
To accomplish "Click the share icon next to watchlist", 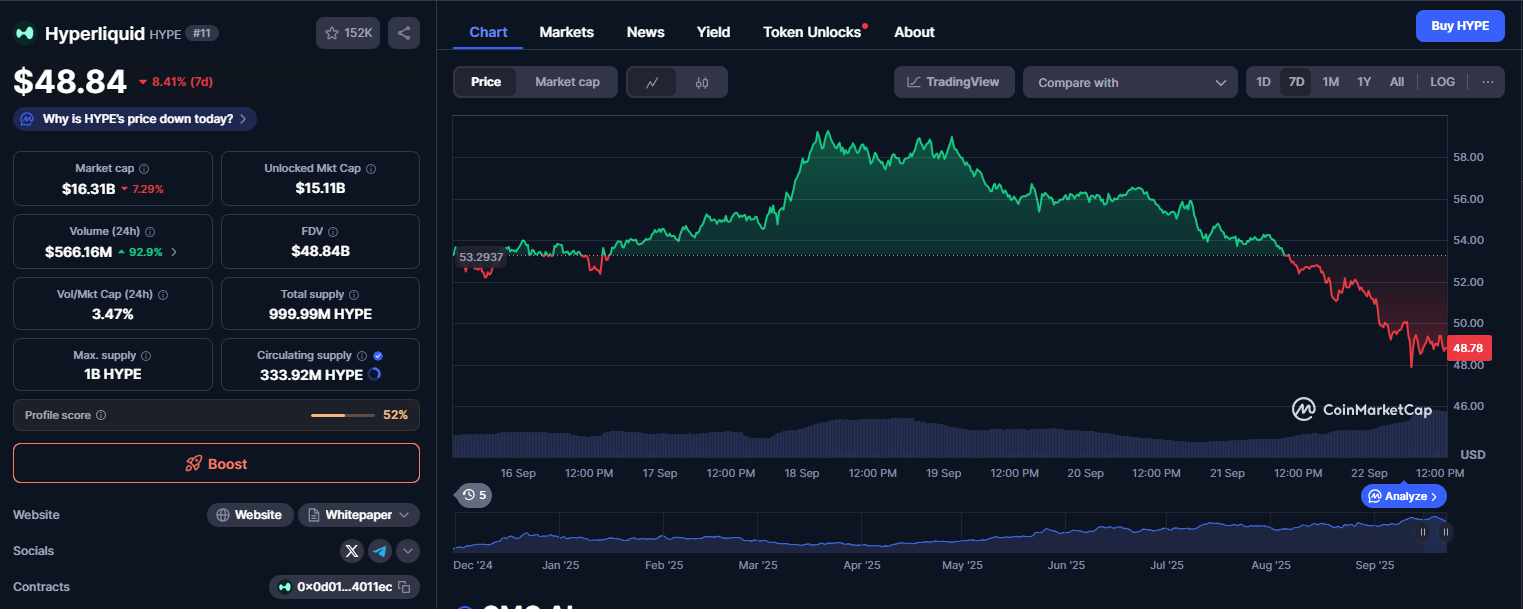I will tap(404, 33).
